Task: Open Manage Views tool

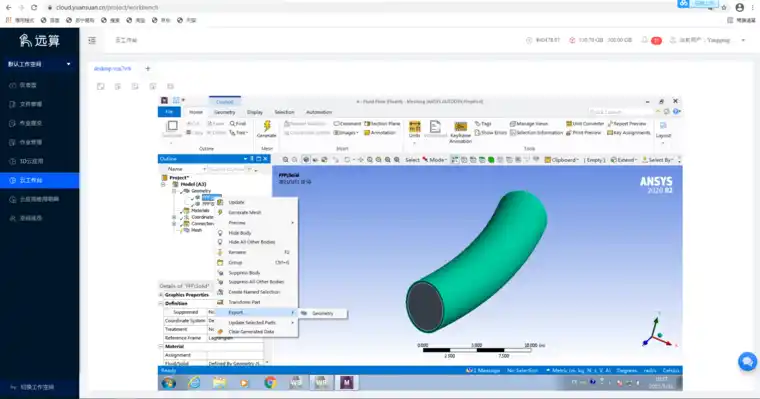Action: point(529,124)
